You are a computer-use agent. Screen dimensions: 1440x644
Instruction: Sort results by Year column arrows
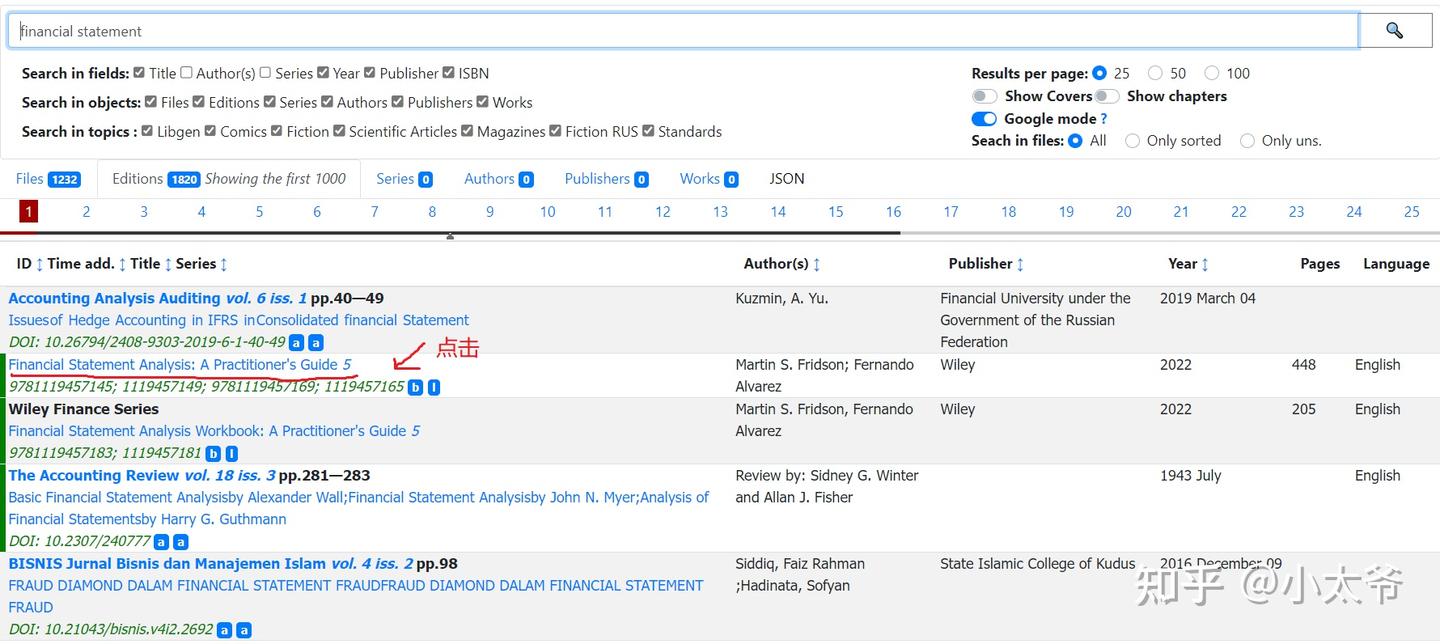[1205, 264]
